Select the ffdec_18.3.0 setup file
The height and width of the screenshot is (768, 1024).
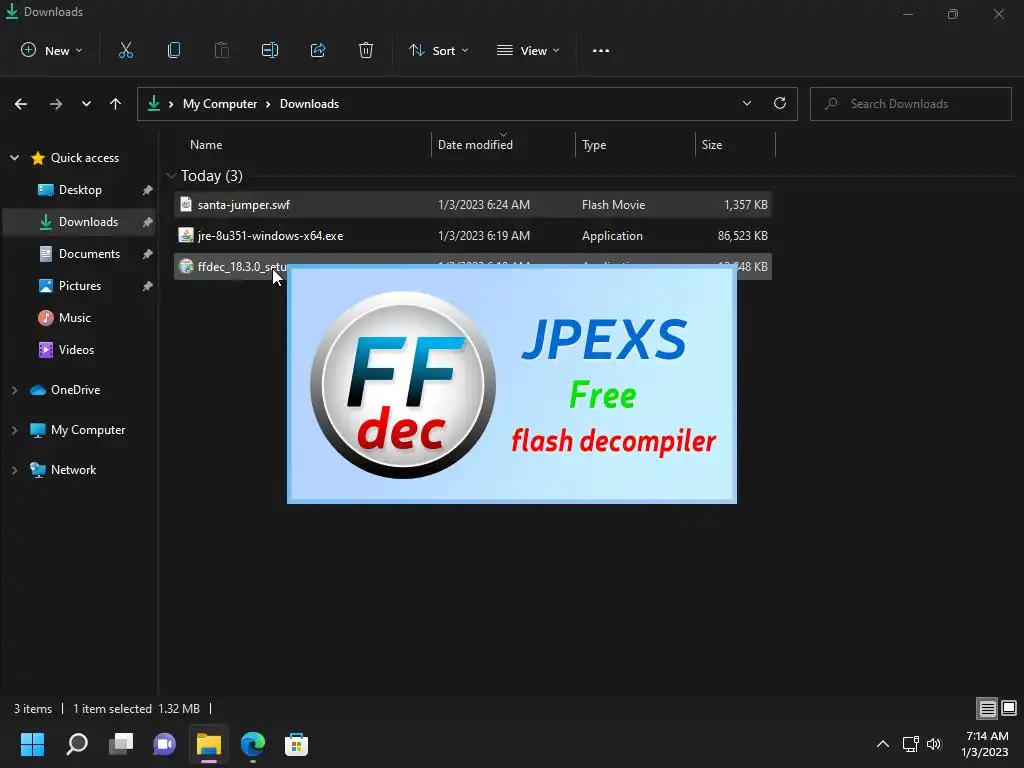473,266
